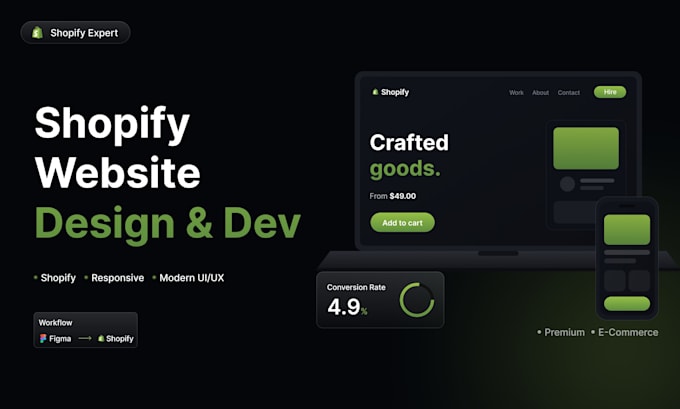
Task: Click the Conversion Rate progress ring
Action: point(417,300)
